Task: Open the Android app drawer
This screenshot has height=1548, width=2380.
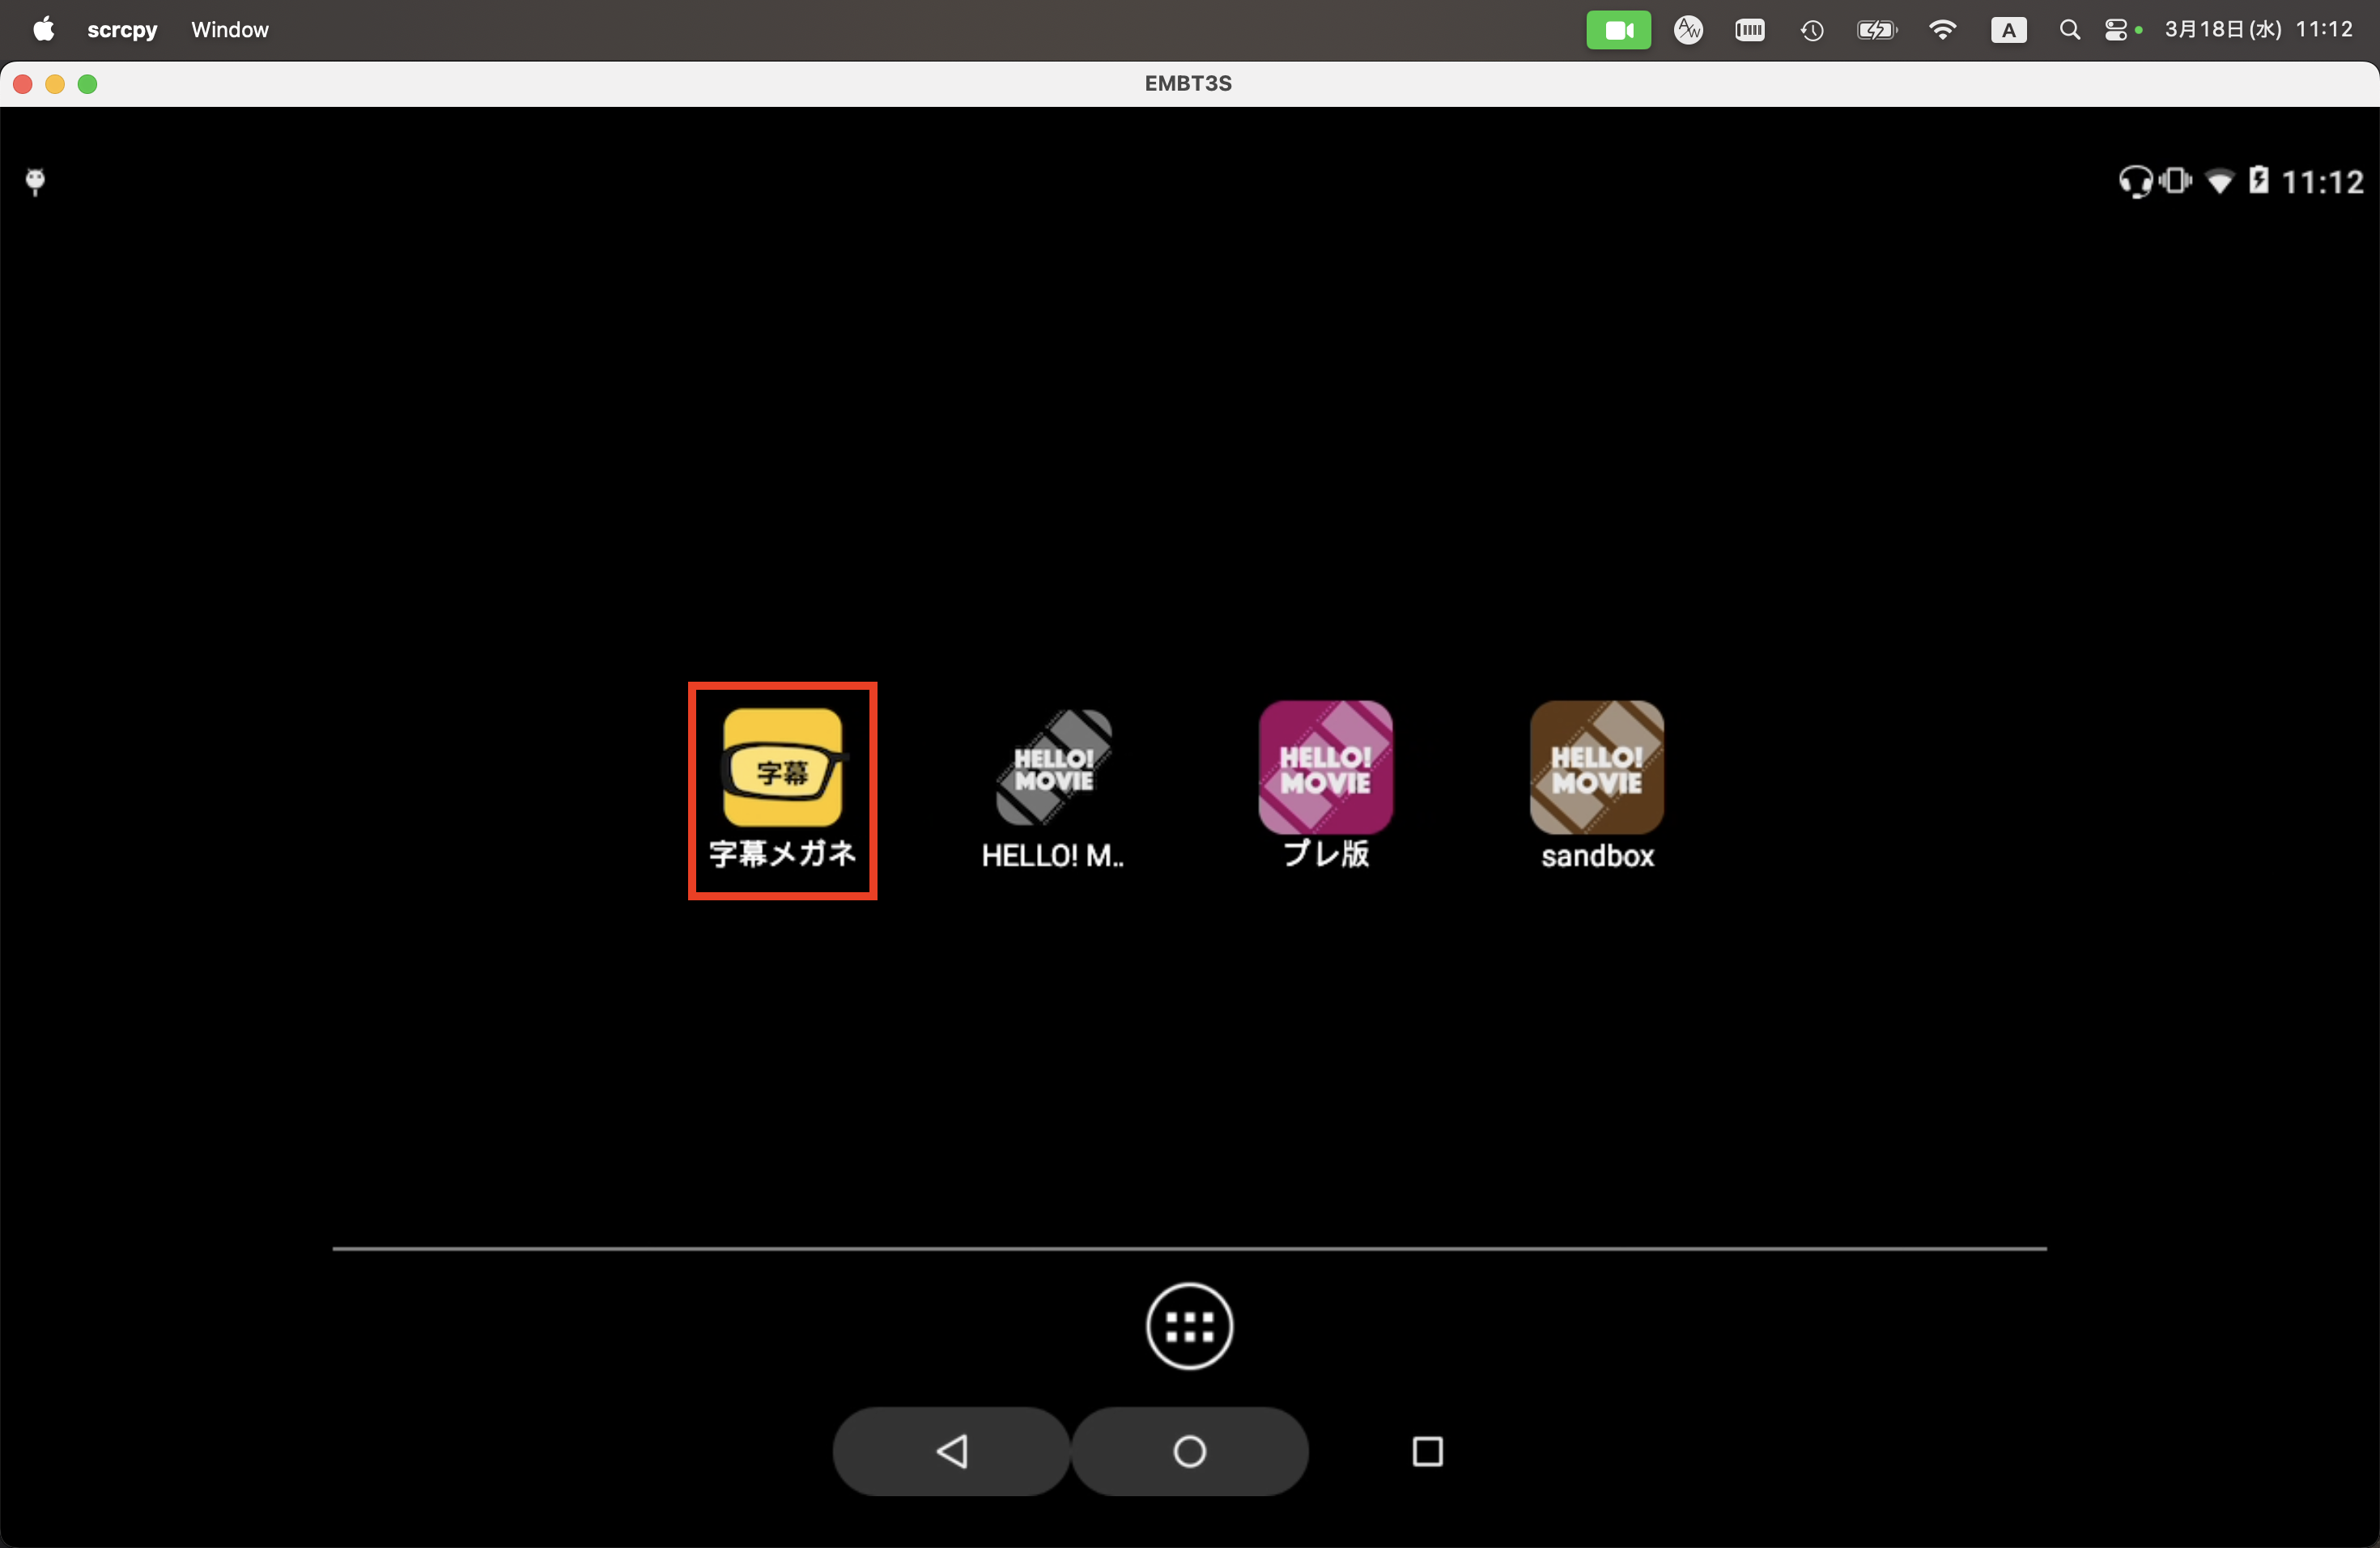Action: pyautogui.click(x=1189, y=1326)
